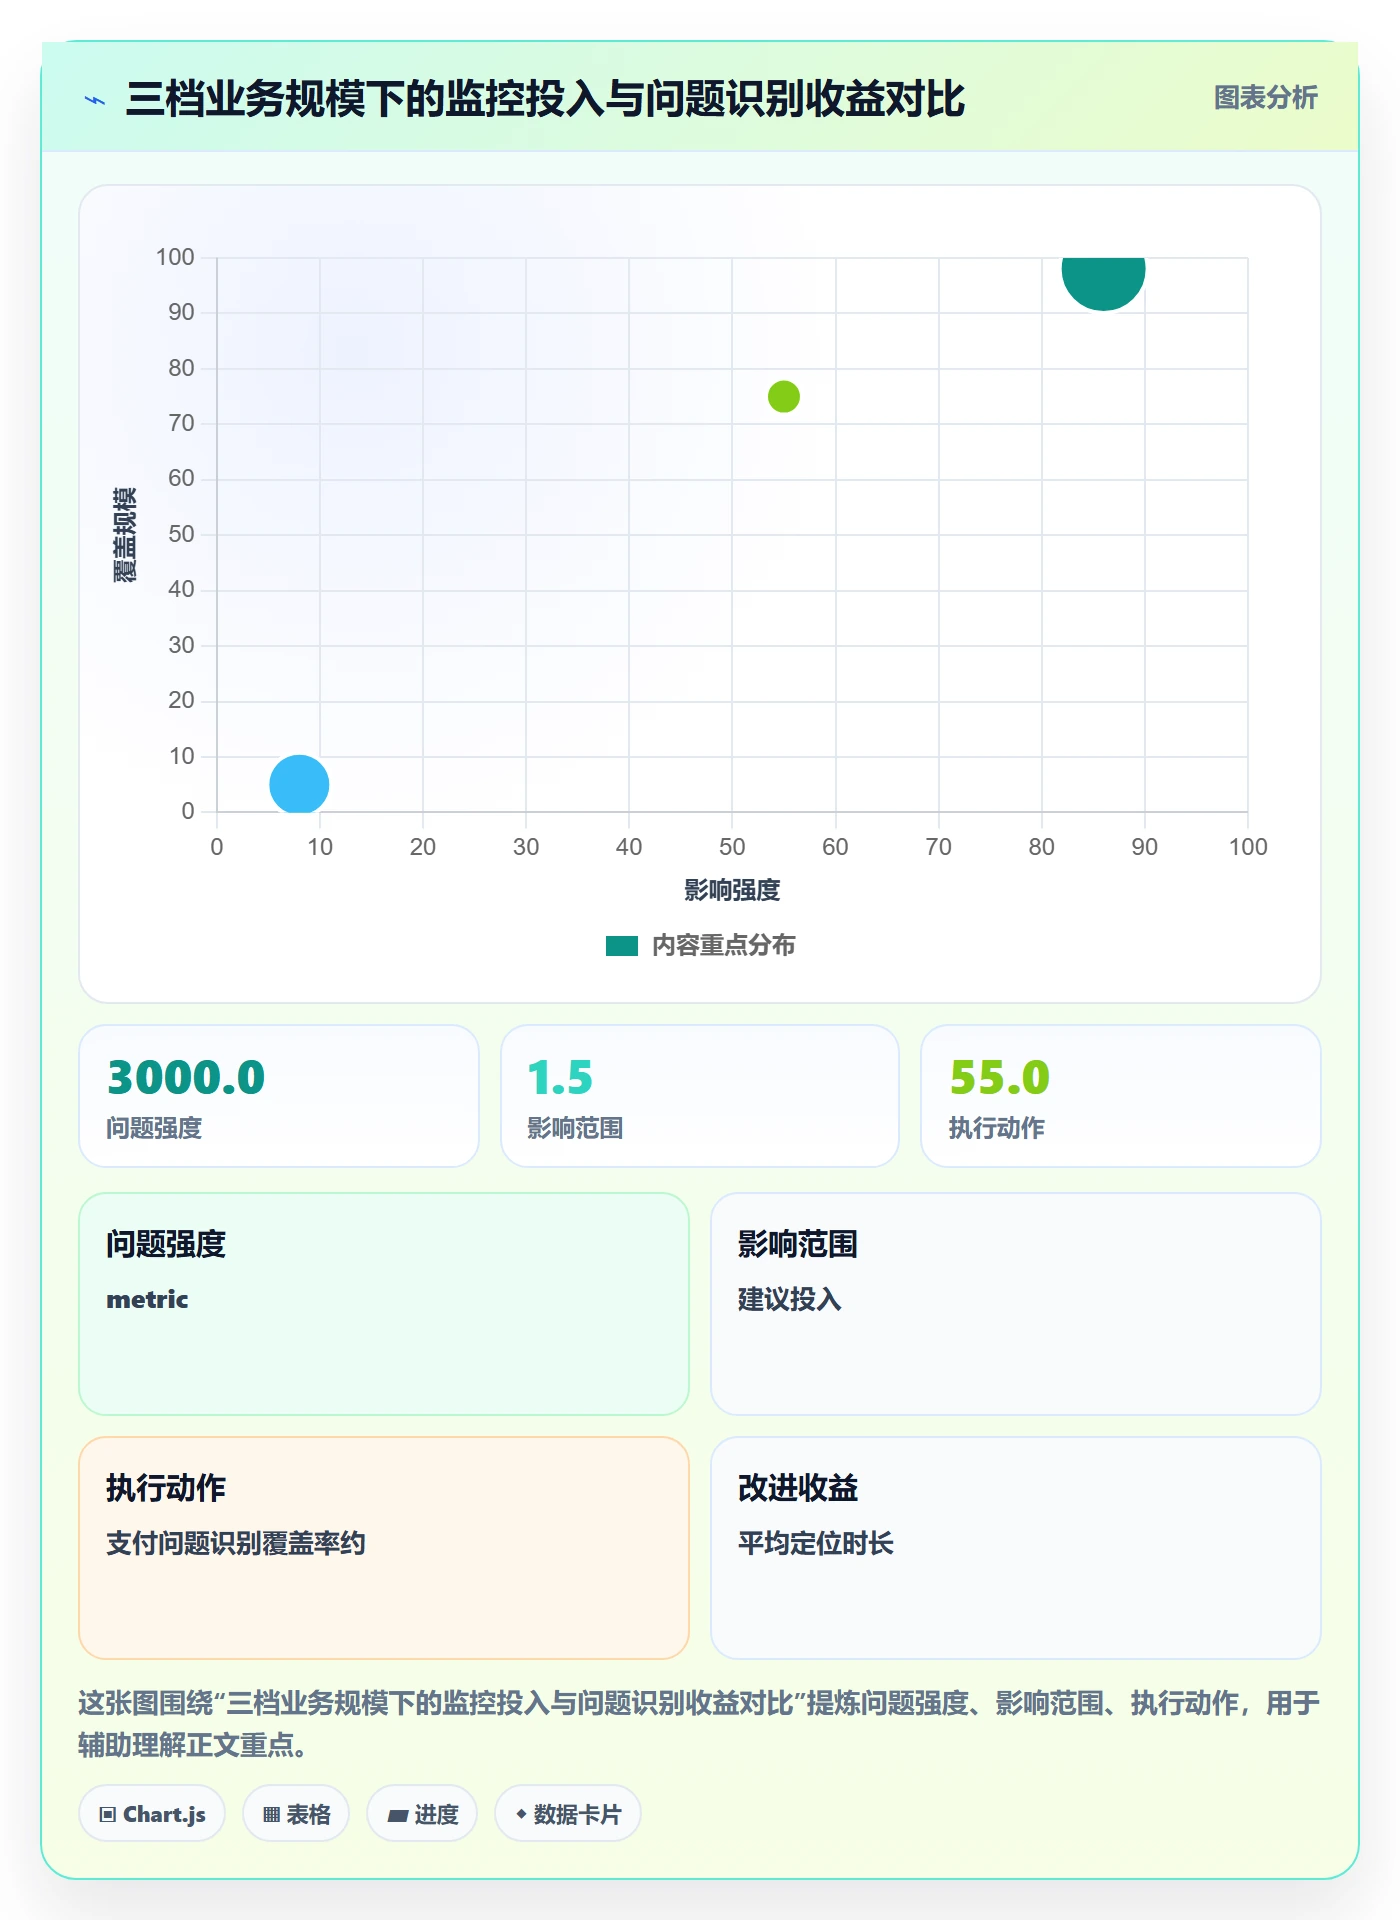This screenshot has height=1920, width=1400.
Task: Select the 执行动作 orange card
Action: 384,1548
